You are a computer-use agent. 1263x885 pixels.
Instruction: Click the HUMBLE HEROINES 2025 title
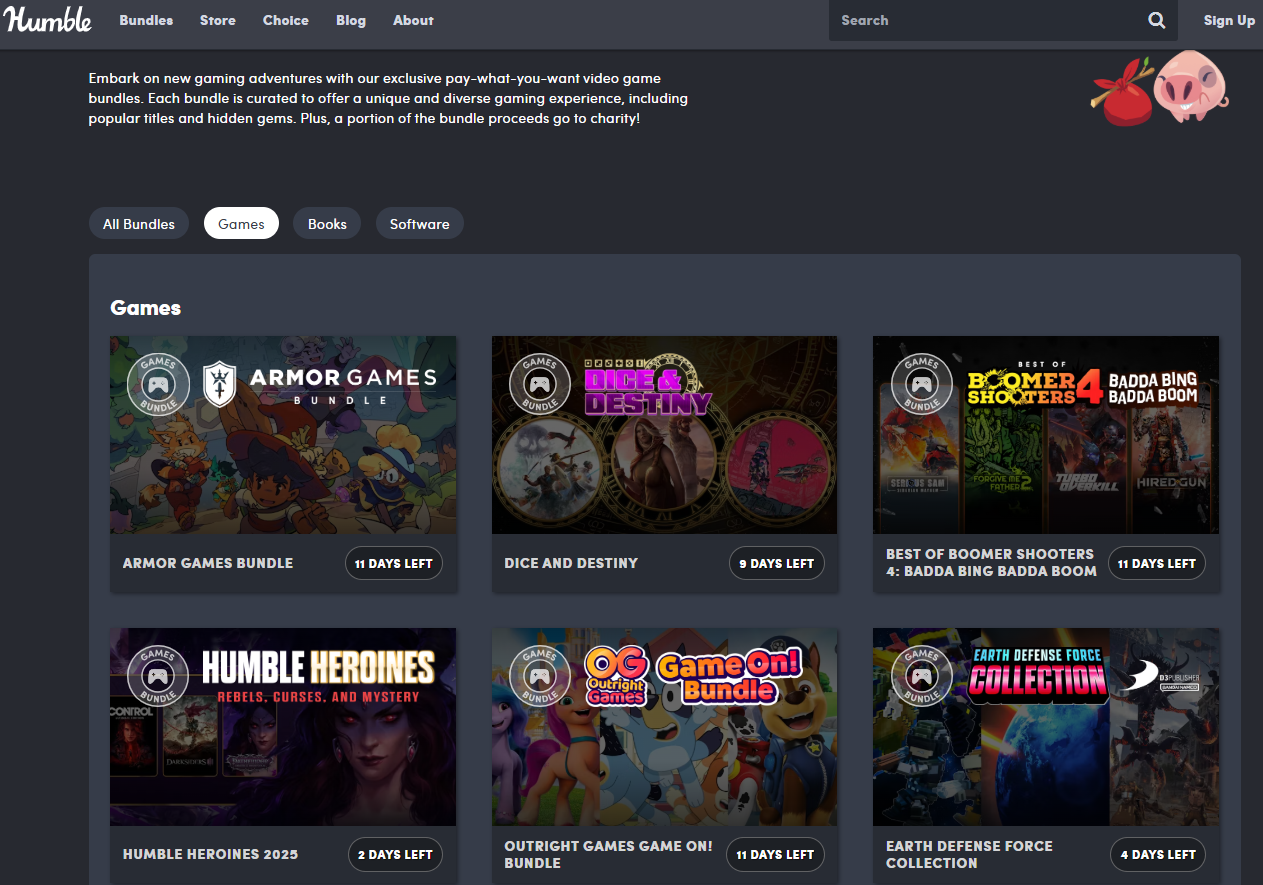tap(210, 855)
